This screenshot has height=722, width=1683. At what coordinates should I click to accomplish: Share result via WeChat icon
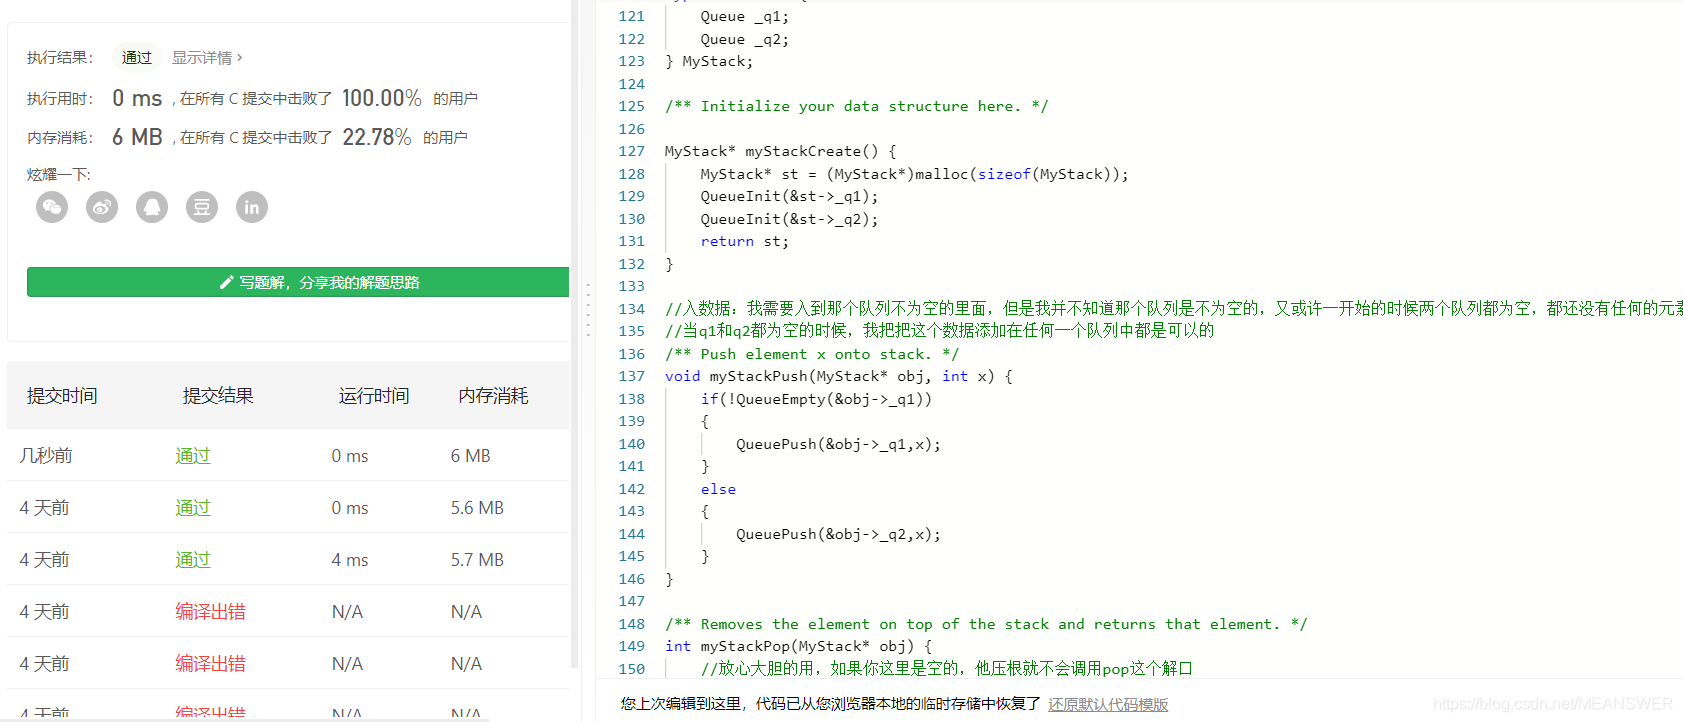point(52,207)
